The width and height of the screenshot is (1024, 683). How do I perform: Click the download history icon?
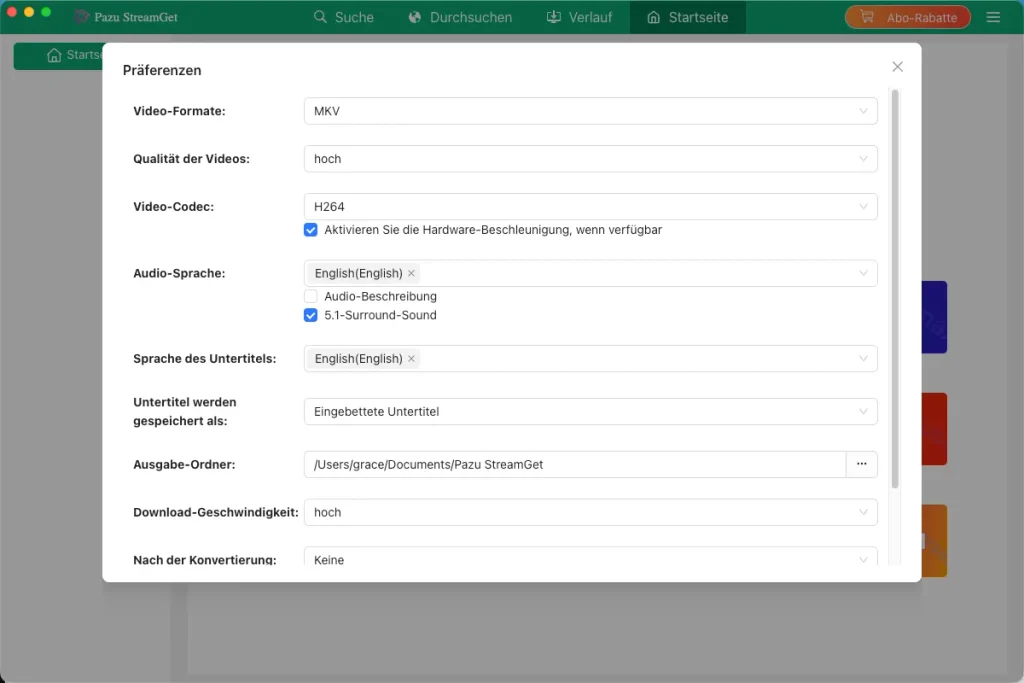[554, 17]
